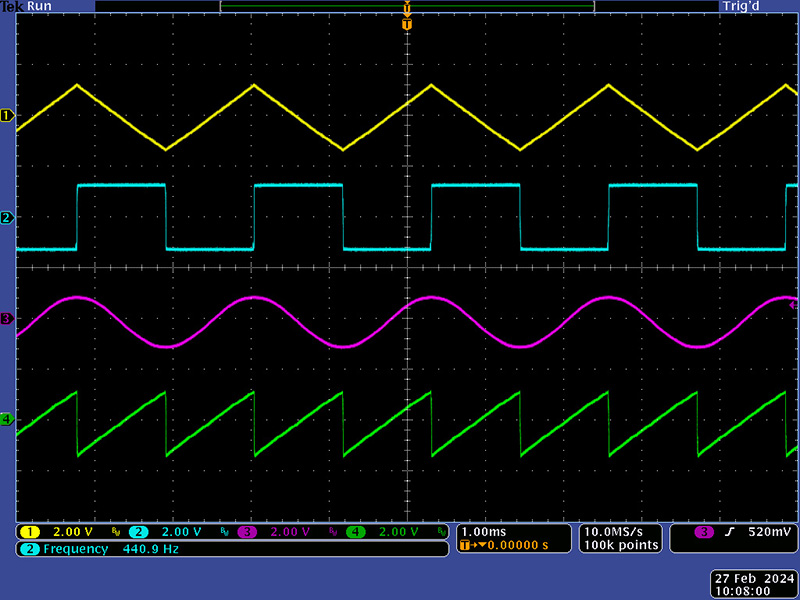
Task: Select the magenta channel 3 badge
Action: click(246, 532)
